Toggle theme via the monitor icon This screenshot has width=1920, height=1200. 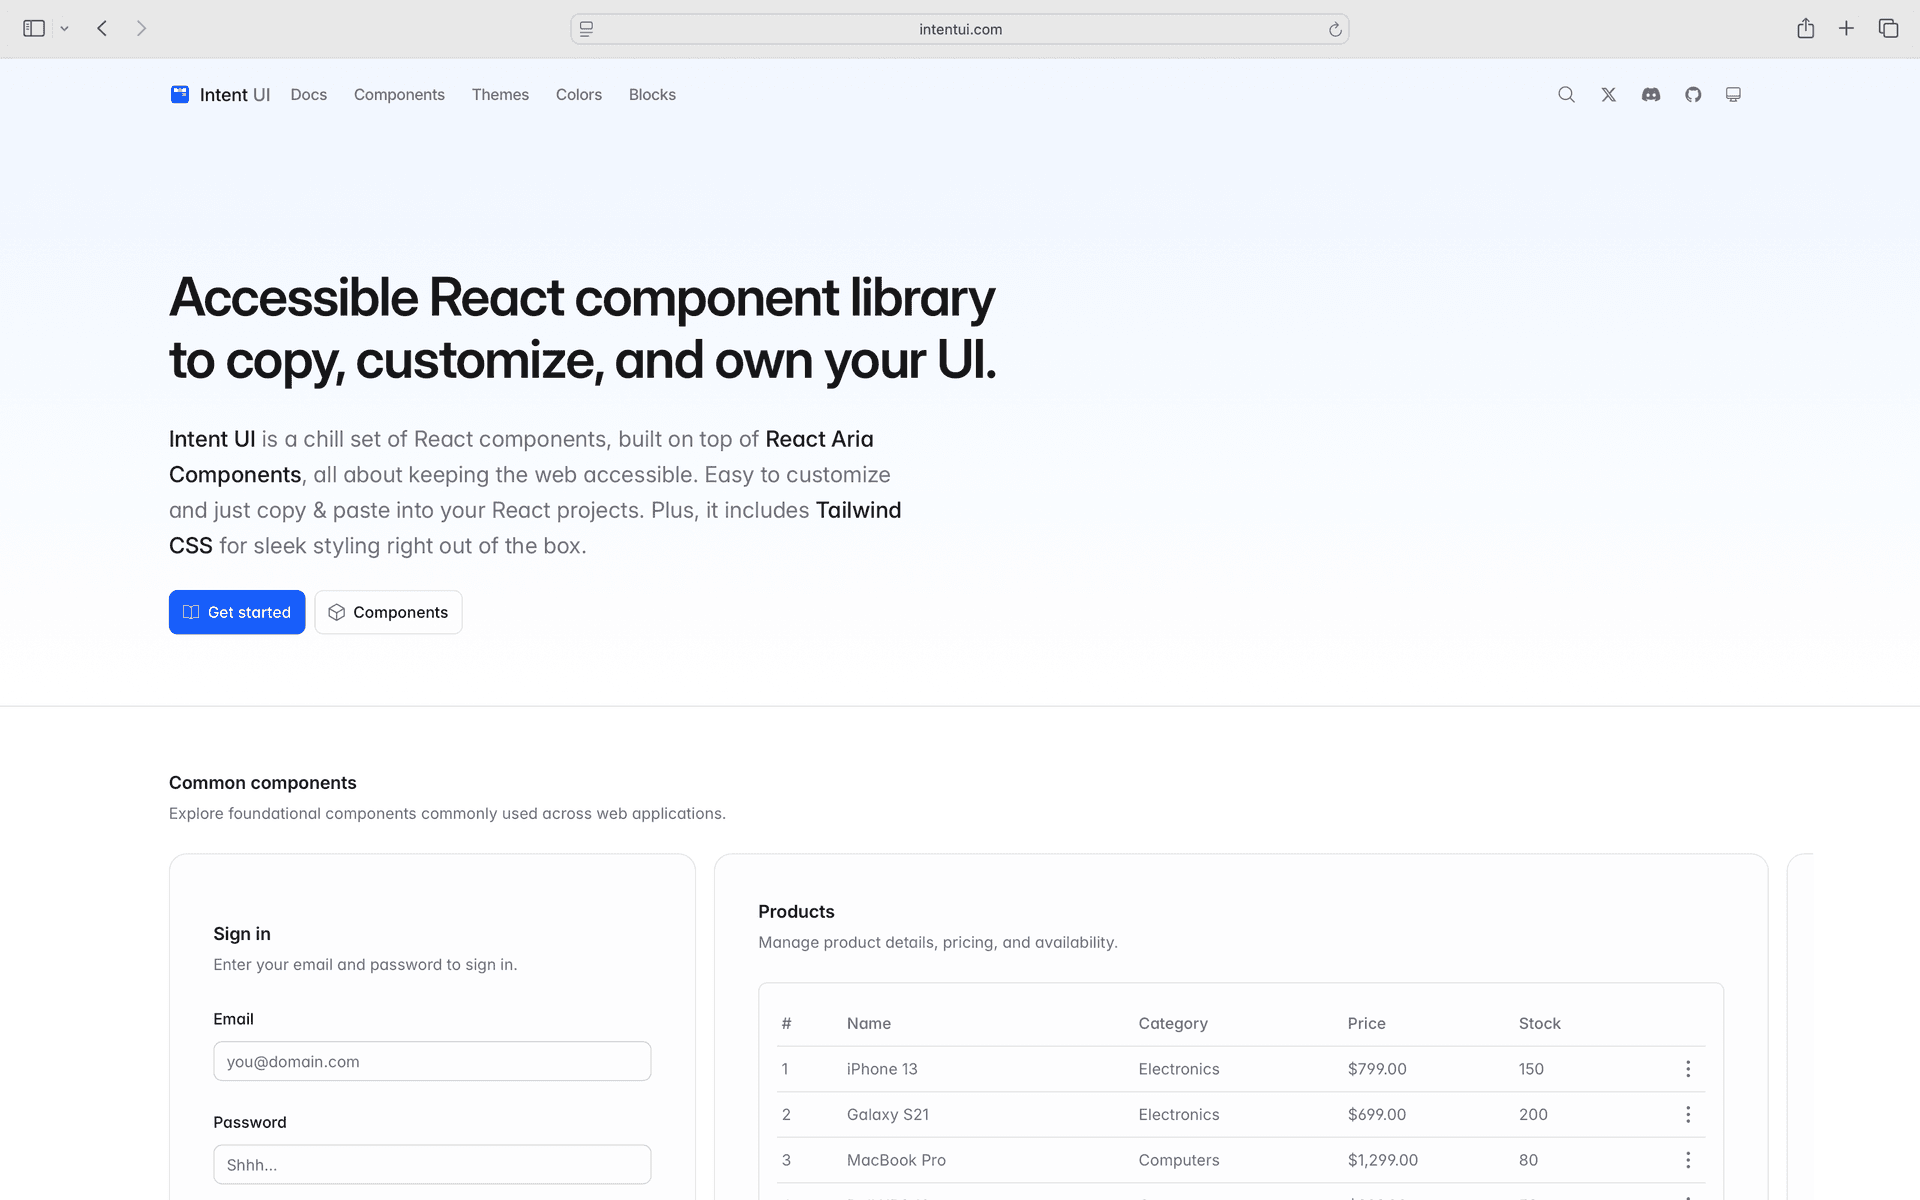click(x=1733, y=94)
